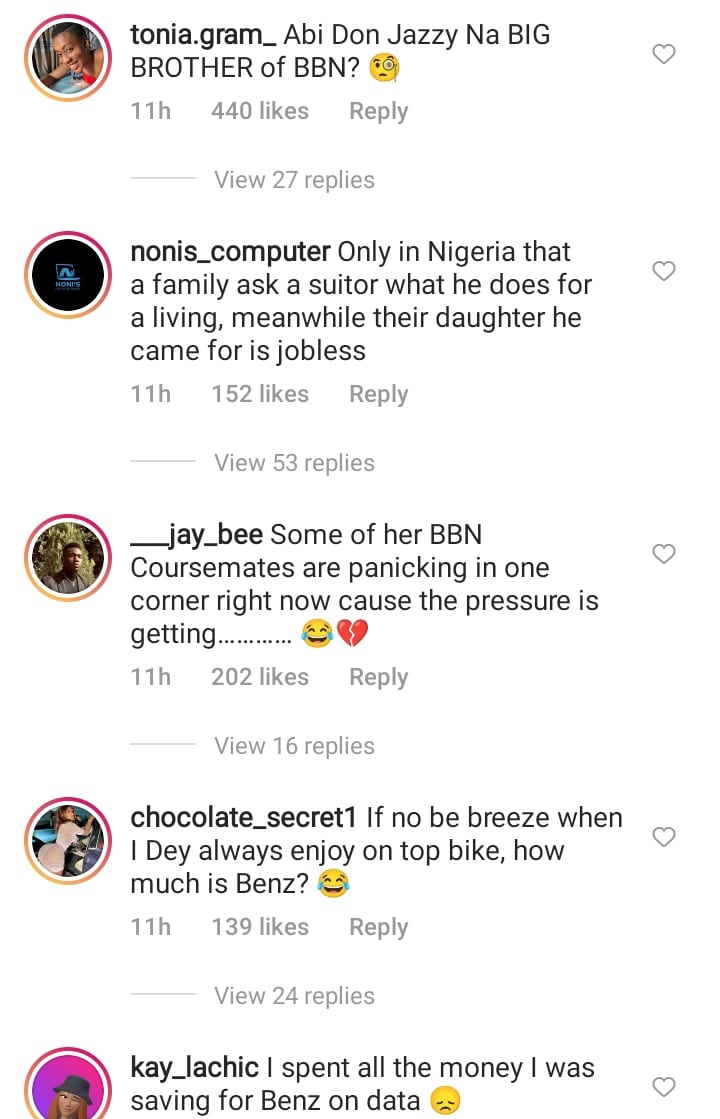Expand View 27 replies
Image resolution: width=720 pixels, height=1119 pixels.
tap(294, 180)
